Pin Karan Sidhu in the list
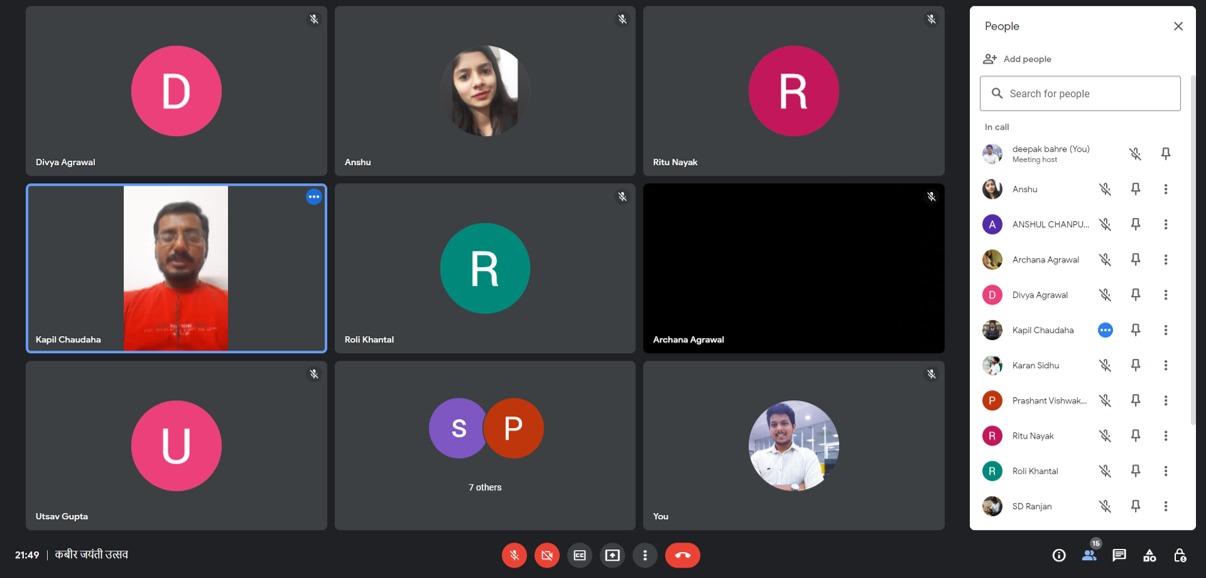Image resolution: width=1206 pixels, height=578 pixels. point(1135,365)
